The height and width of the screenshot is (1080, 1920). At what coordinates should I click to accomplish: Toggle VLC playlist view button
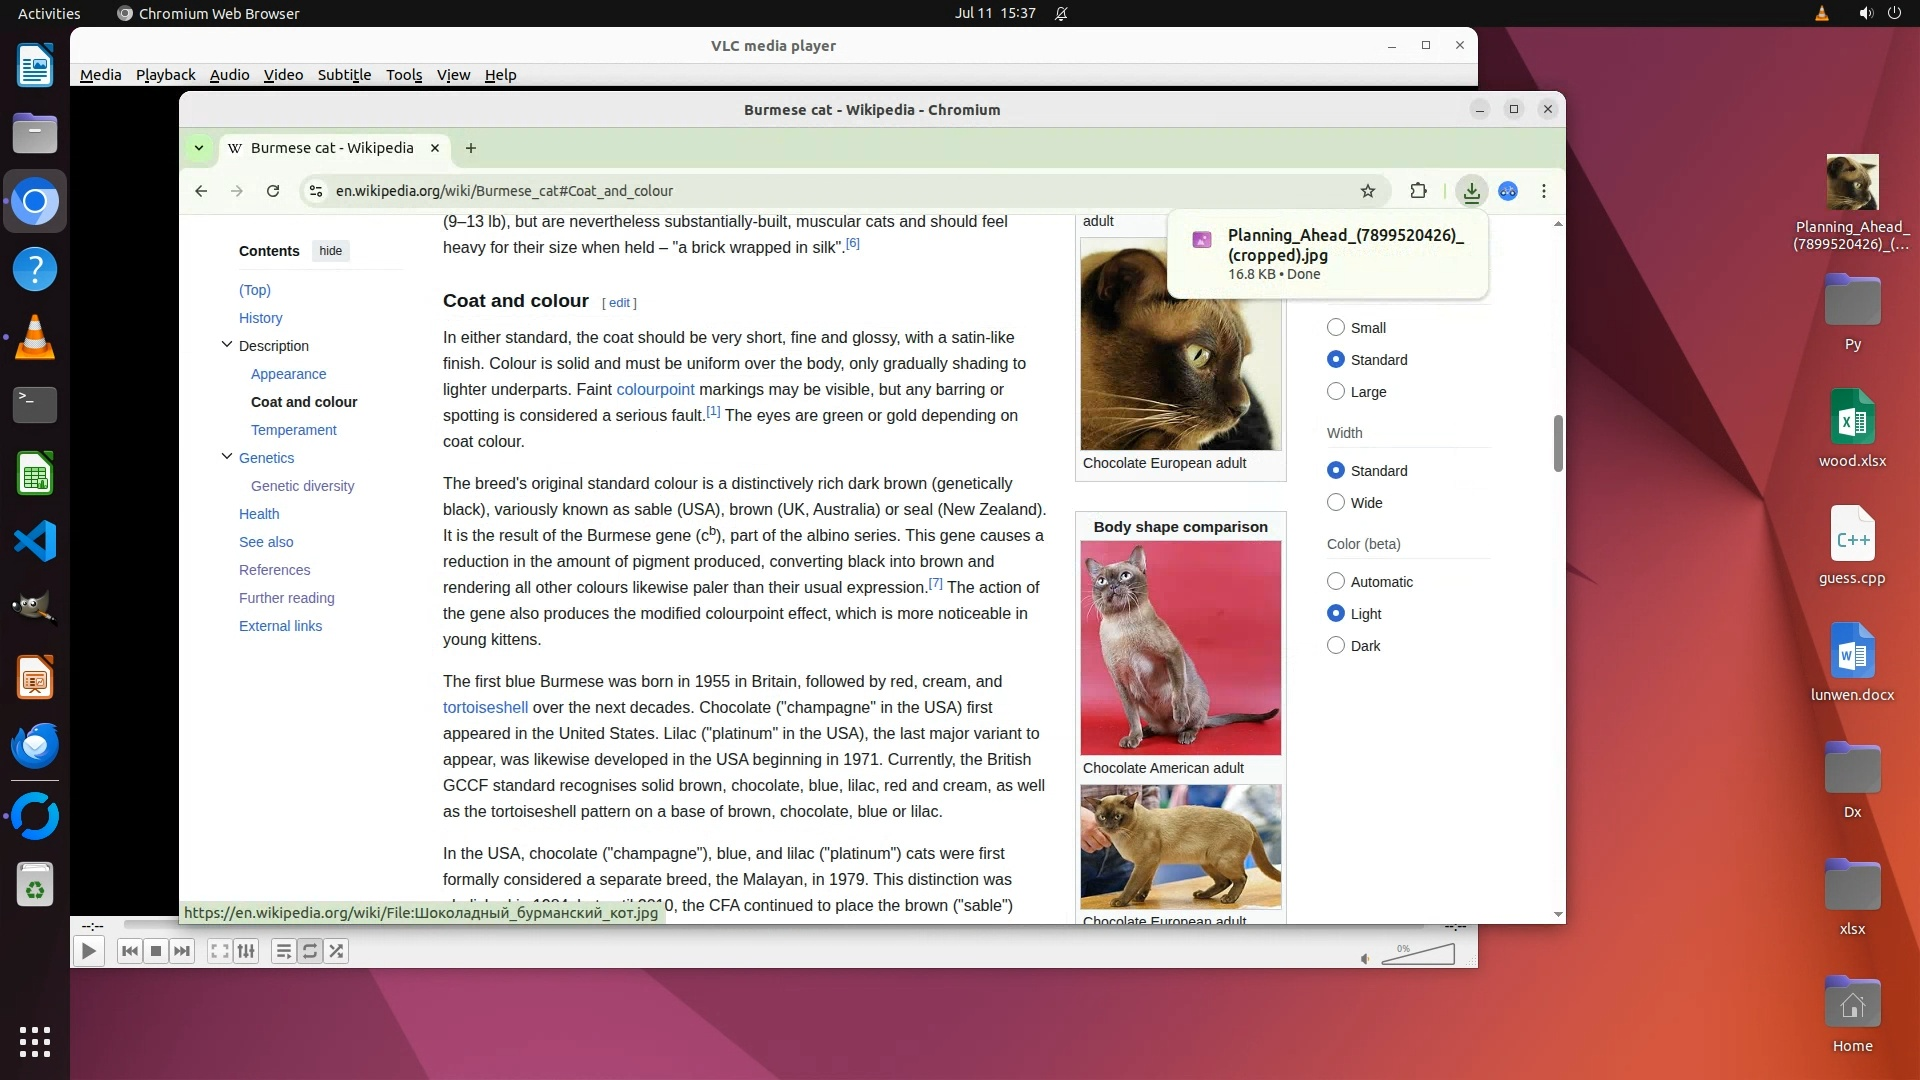tap(284, 951)
